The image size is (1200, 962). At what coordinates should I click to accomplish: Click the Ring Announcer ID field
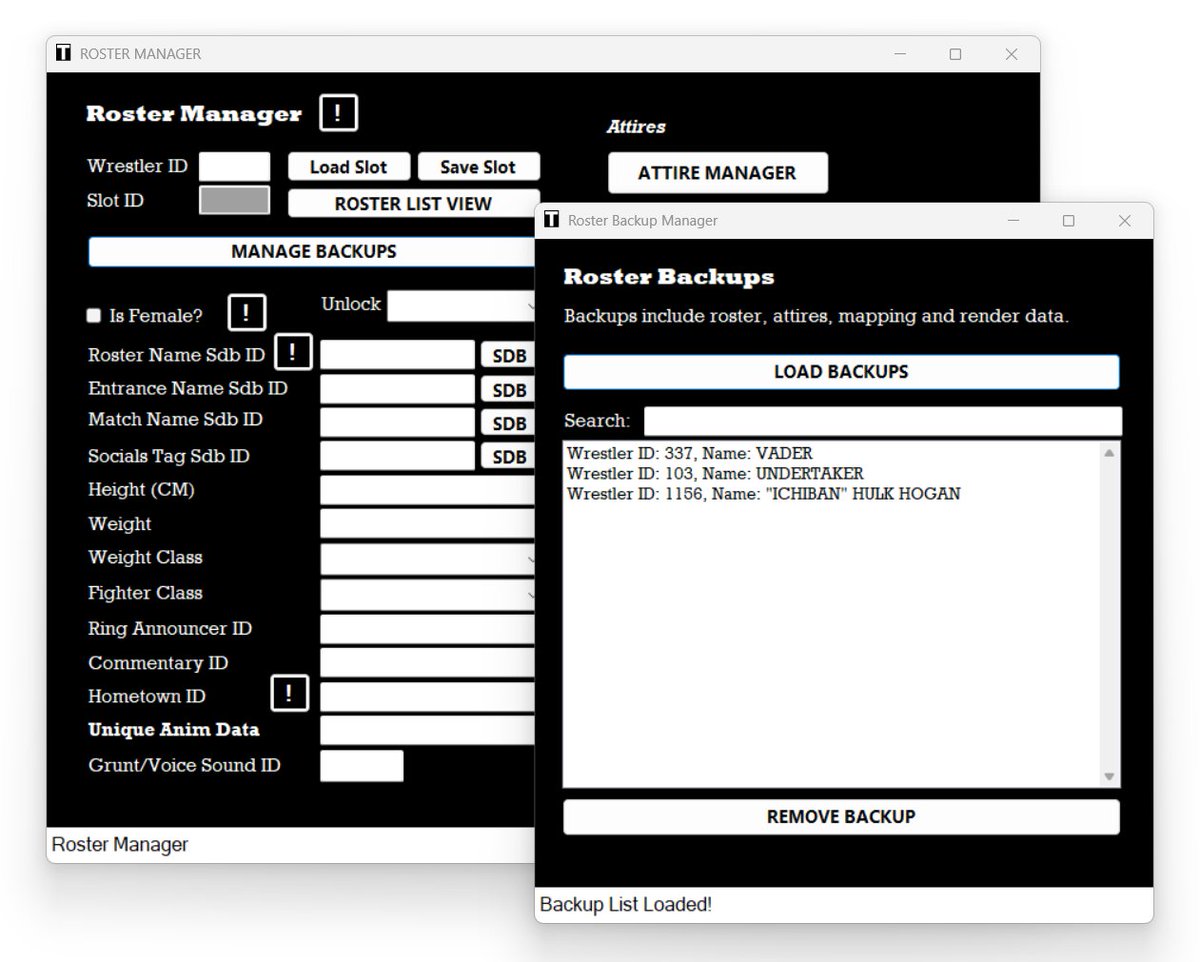tap(428, 629)
